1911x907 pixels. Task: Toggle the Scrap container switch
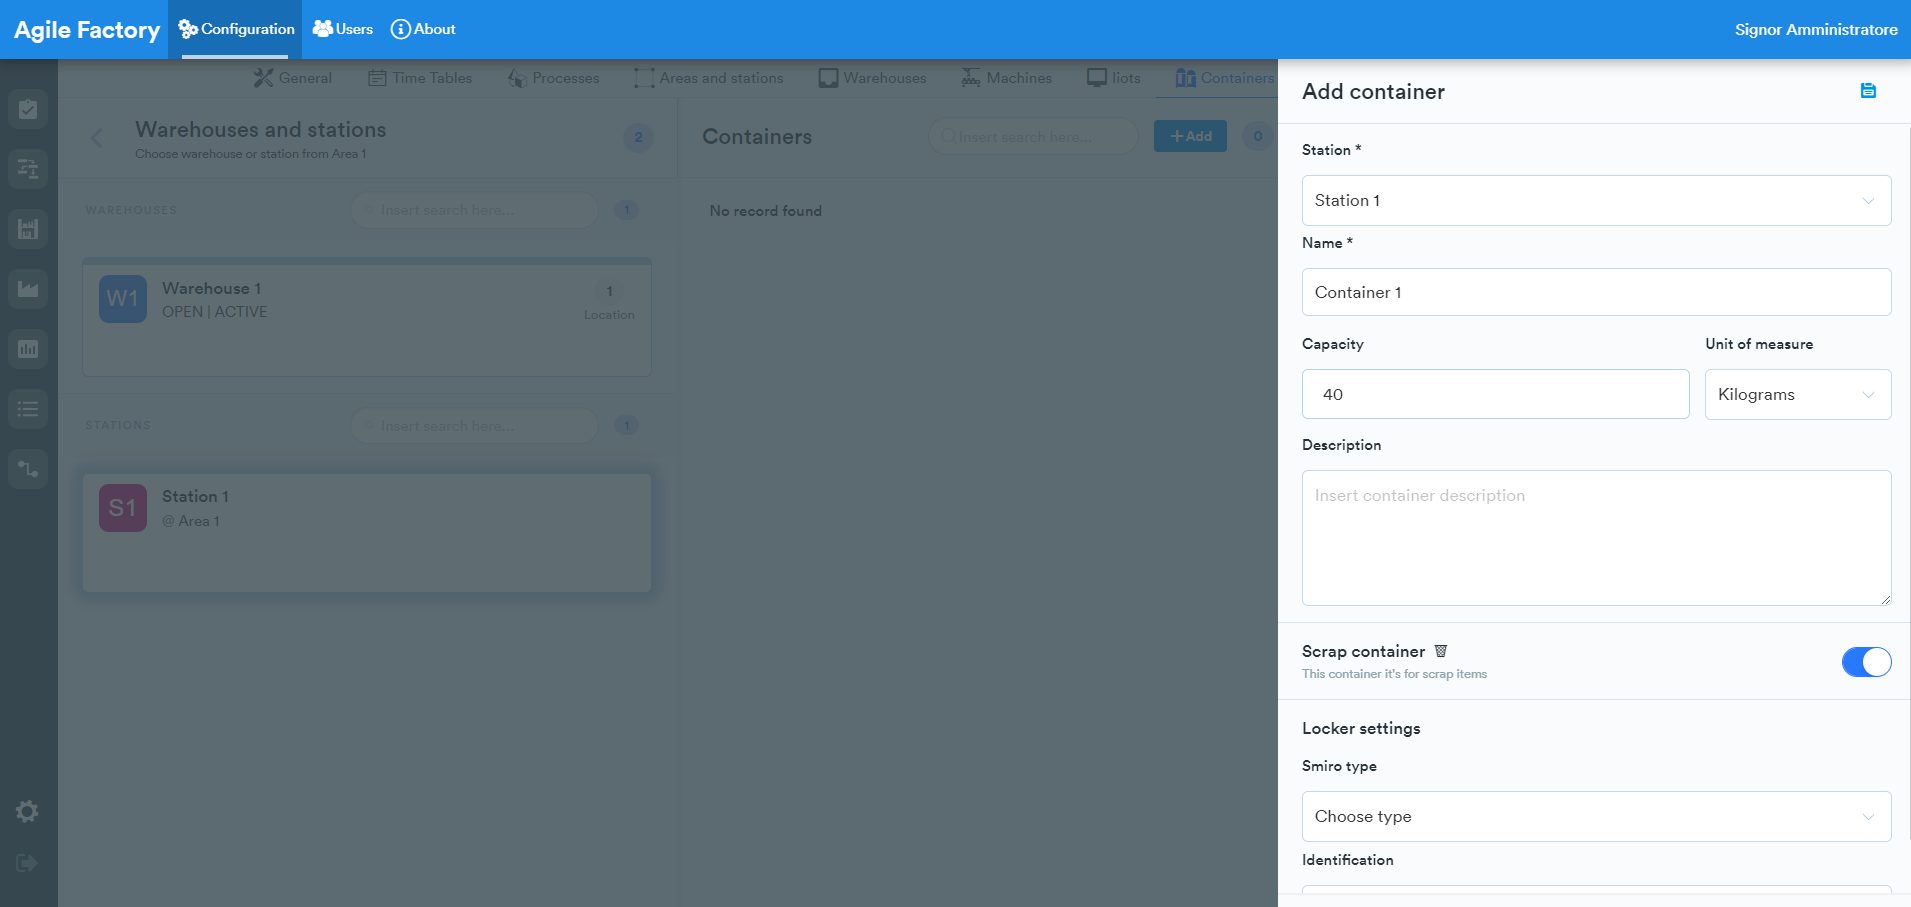pos(1866,662)
